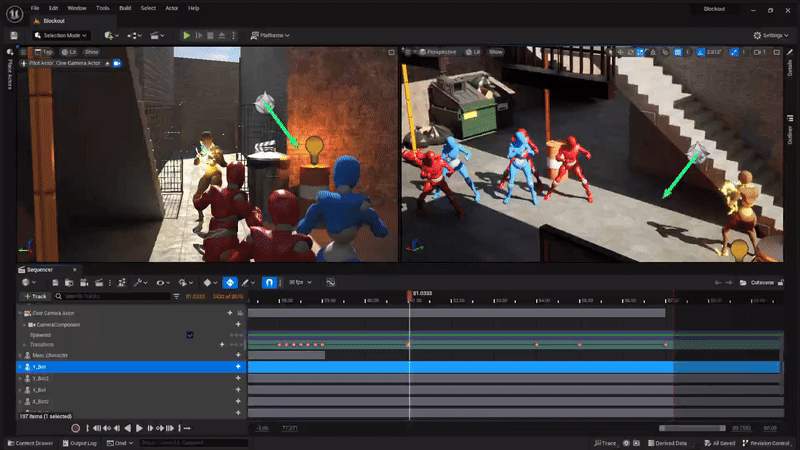
Task: Open the Build menu
Action: coord(125,7)
